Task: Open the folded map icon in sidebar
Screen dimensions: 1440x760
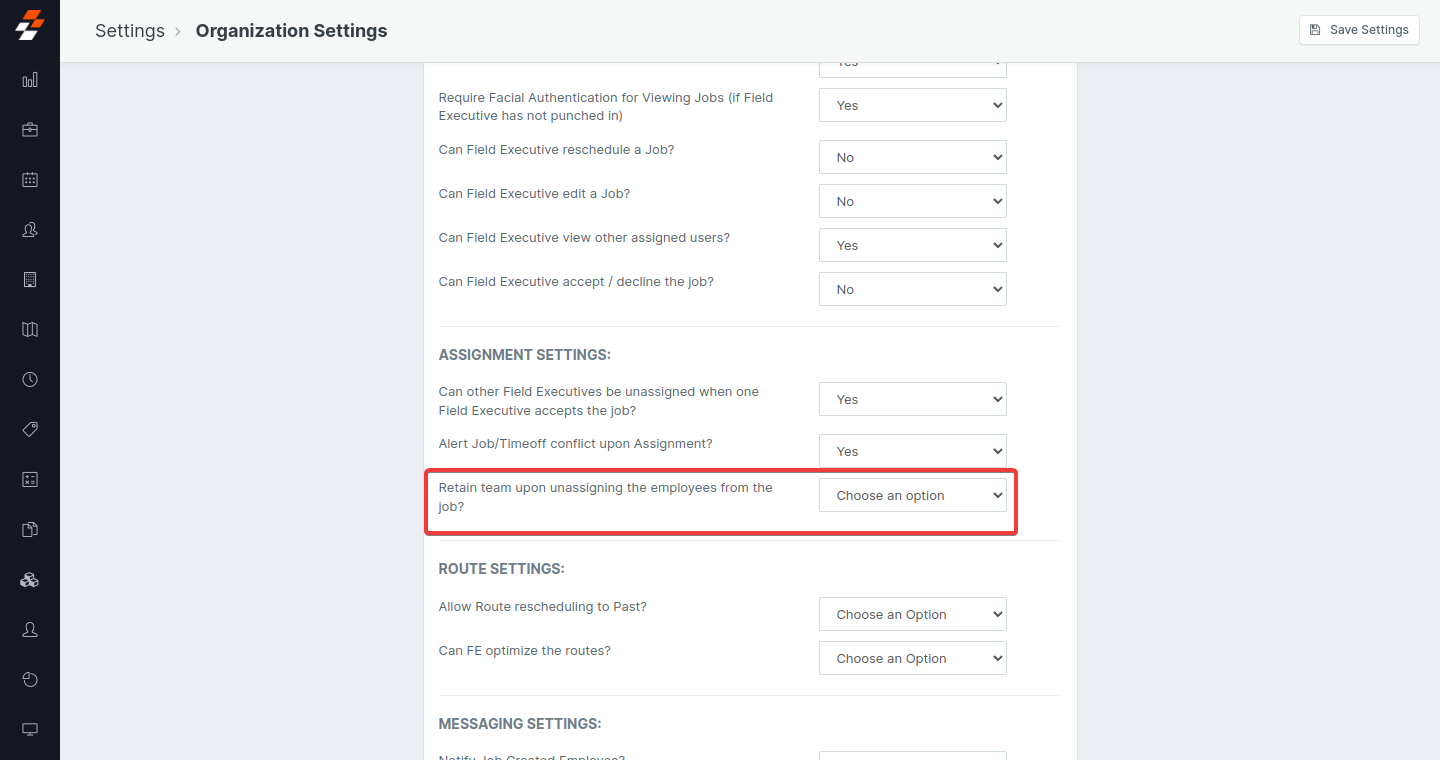Action: (30, 330)
